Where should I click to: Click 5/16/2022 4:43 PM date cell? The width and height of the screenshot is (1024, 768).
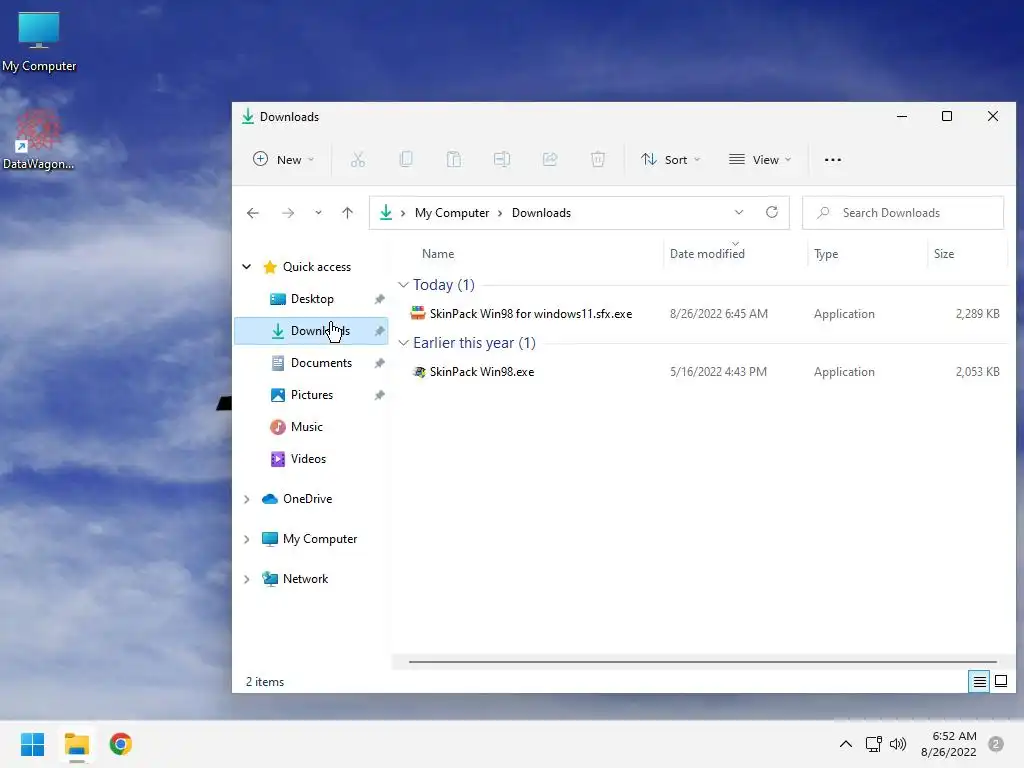point(718,372)
